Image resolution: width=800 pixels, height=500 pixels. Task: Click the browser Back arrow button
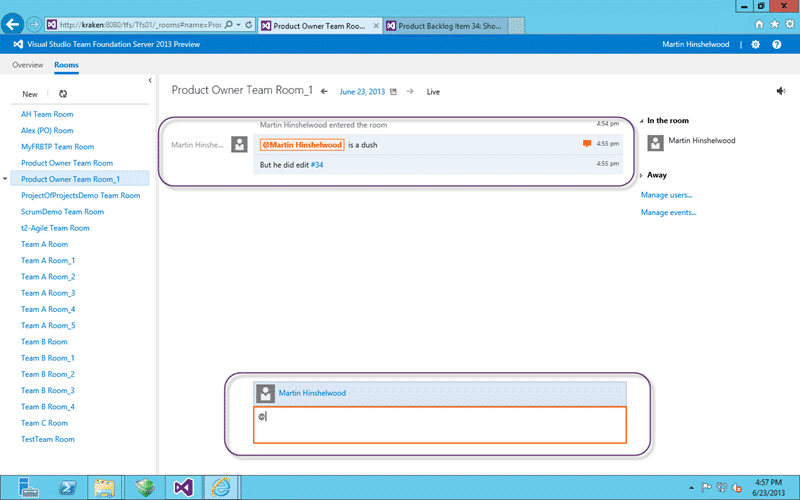click(12, 24)
